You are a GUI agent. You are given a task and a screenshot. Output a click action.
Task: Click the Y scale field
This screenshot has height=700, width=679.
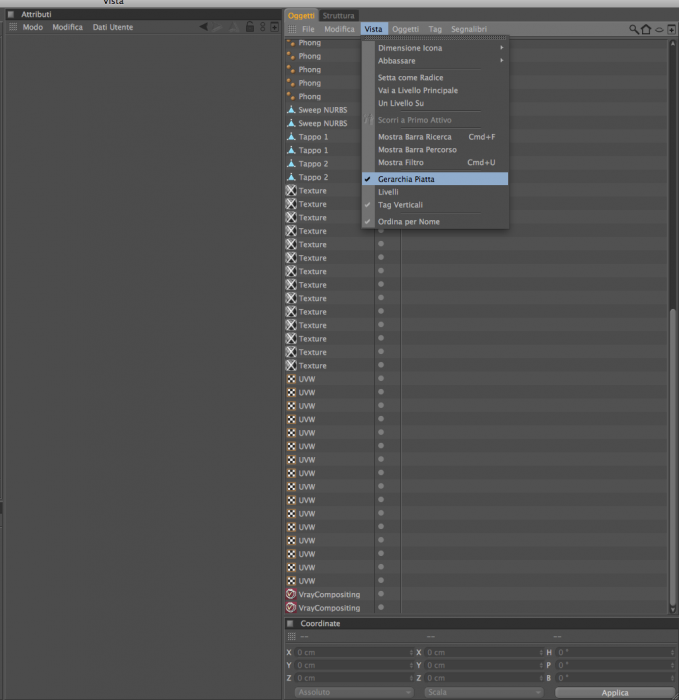[x=483, y=665]
